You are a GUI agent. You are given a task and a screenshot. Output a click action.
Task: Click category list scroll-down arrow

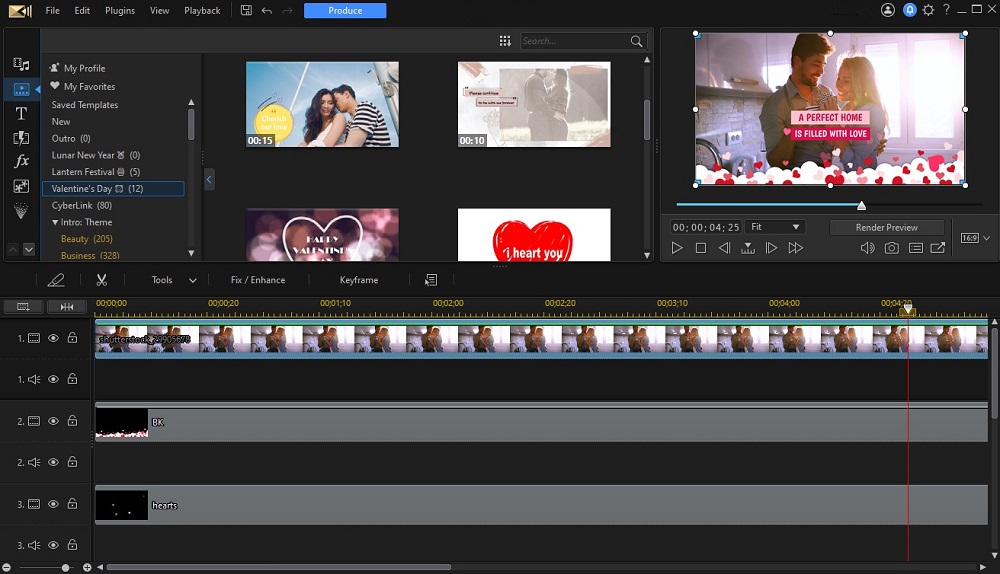pos(191,253)
